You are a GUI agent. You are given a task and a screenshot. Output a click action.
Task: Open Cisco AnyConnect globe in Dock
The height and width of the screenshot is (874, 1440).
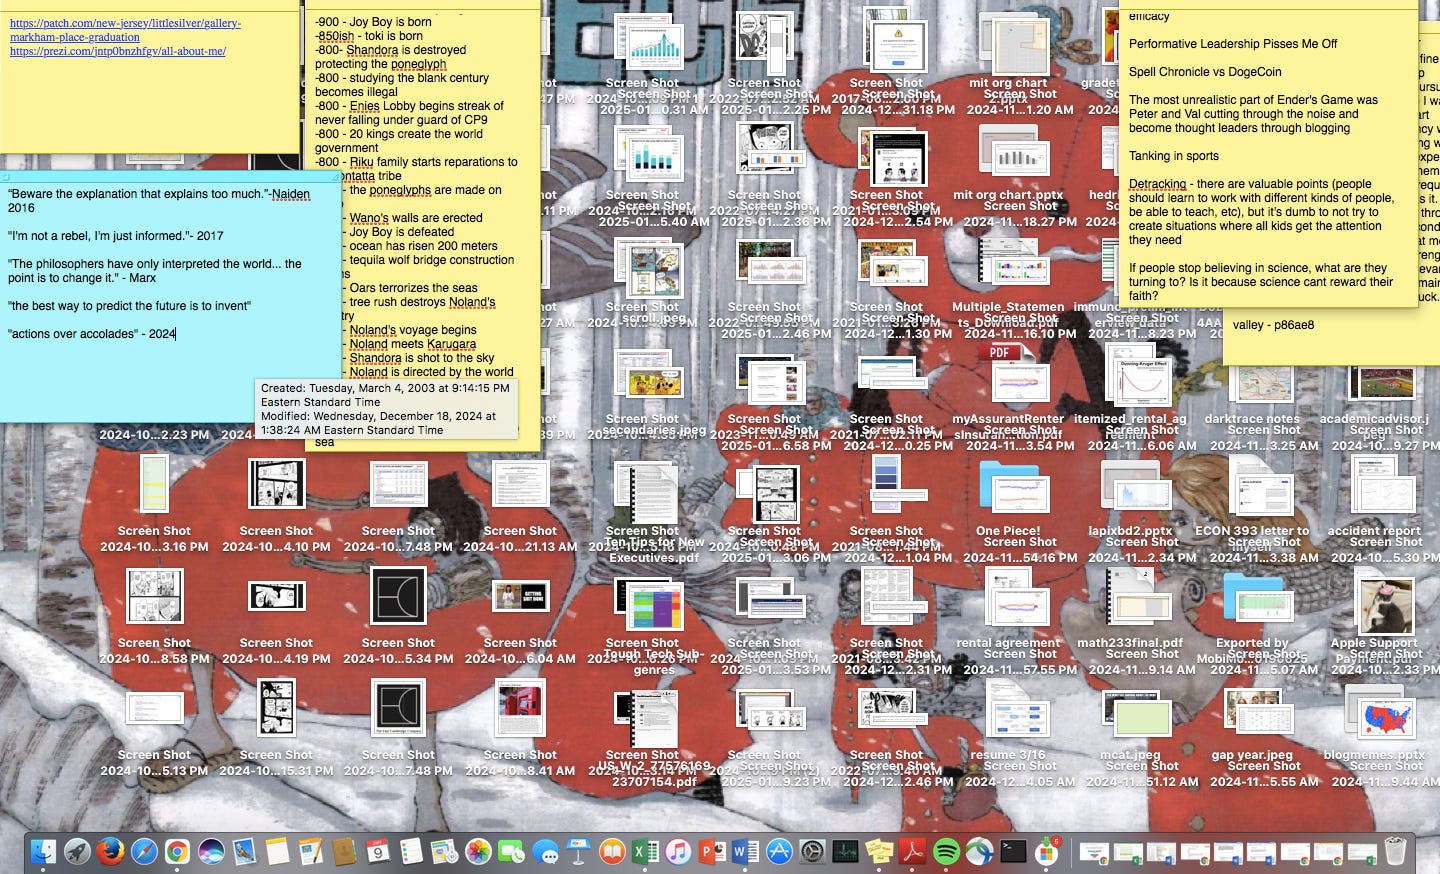coord(980,852)
